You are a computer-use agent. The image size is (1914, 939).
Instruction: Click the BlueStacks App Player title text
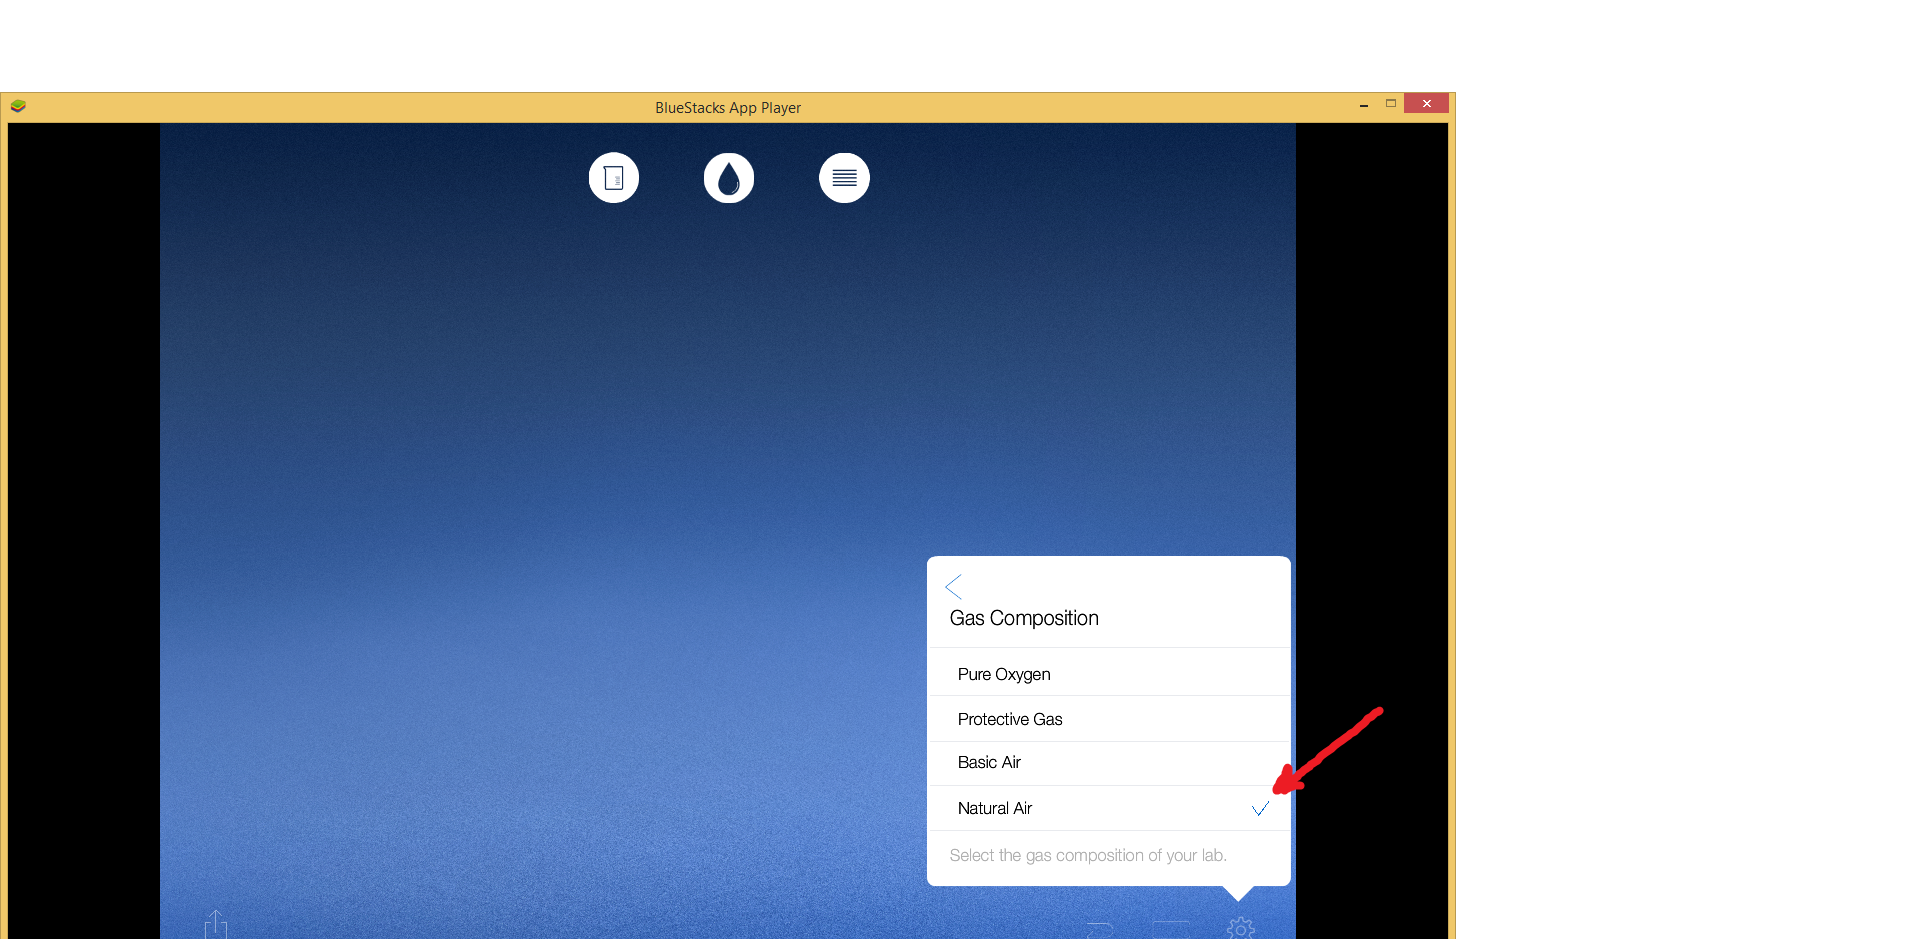[x=728, y=107]
